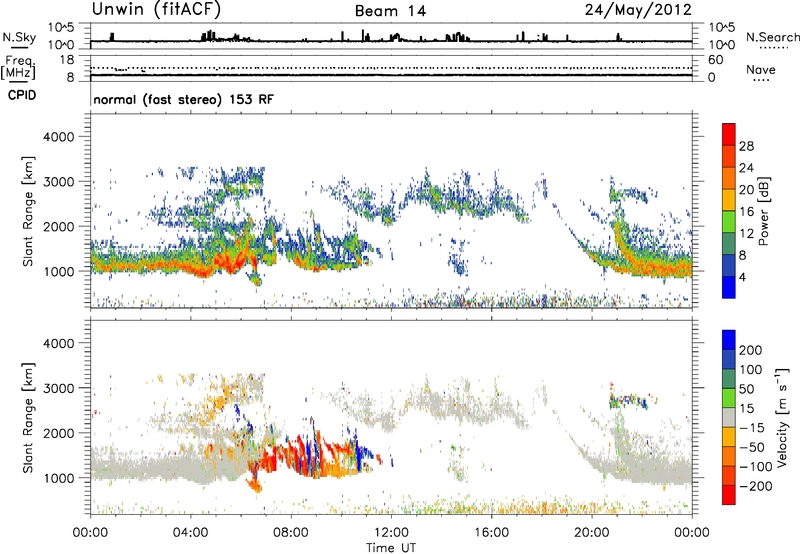The height and width of the screenshot is (554, 800).
Task: Click 'normal (fast stereo) 153 RF' text
Action: 184,99
